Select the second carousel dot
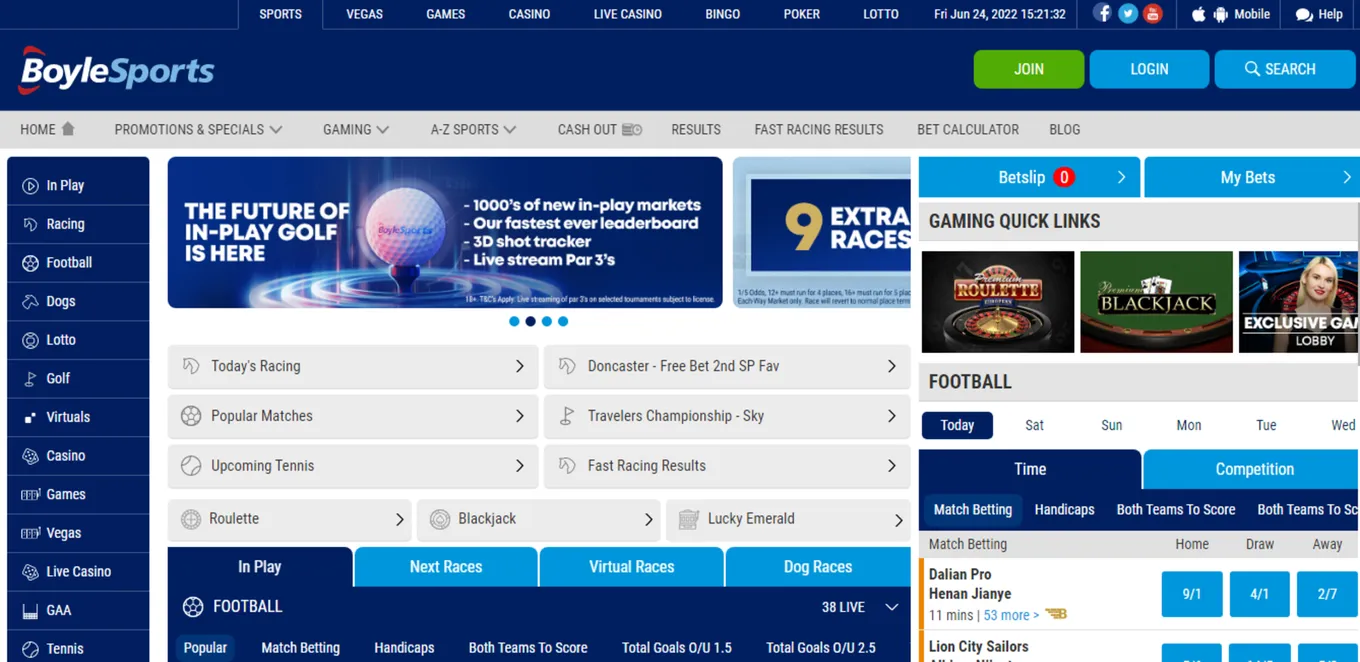Image resolution: width=1360 pixels, height=662 pixels. pyautogui.click(x=530, y=321)
